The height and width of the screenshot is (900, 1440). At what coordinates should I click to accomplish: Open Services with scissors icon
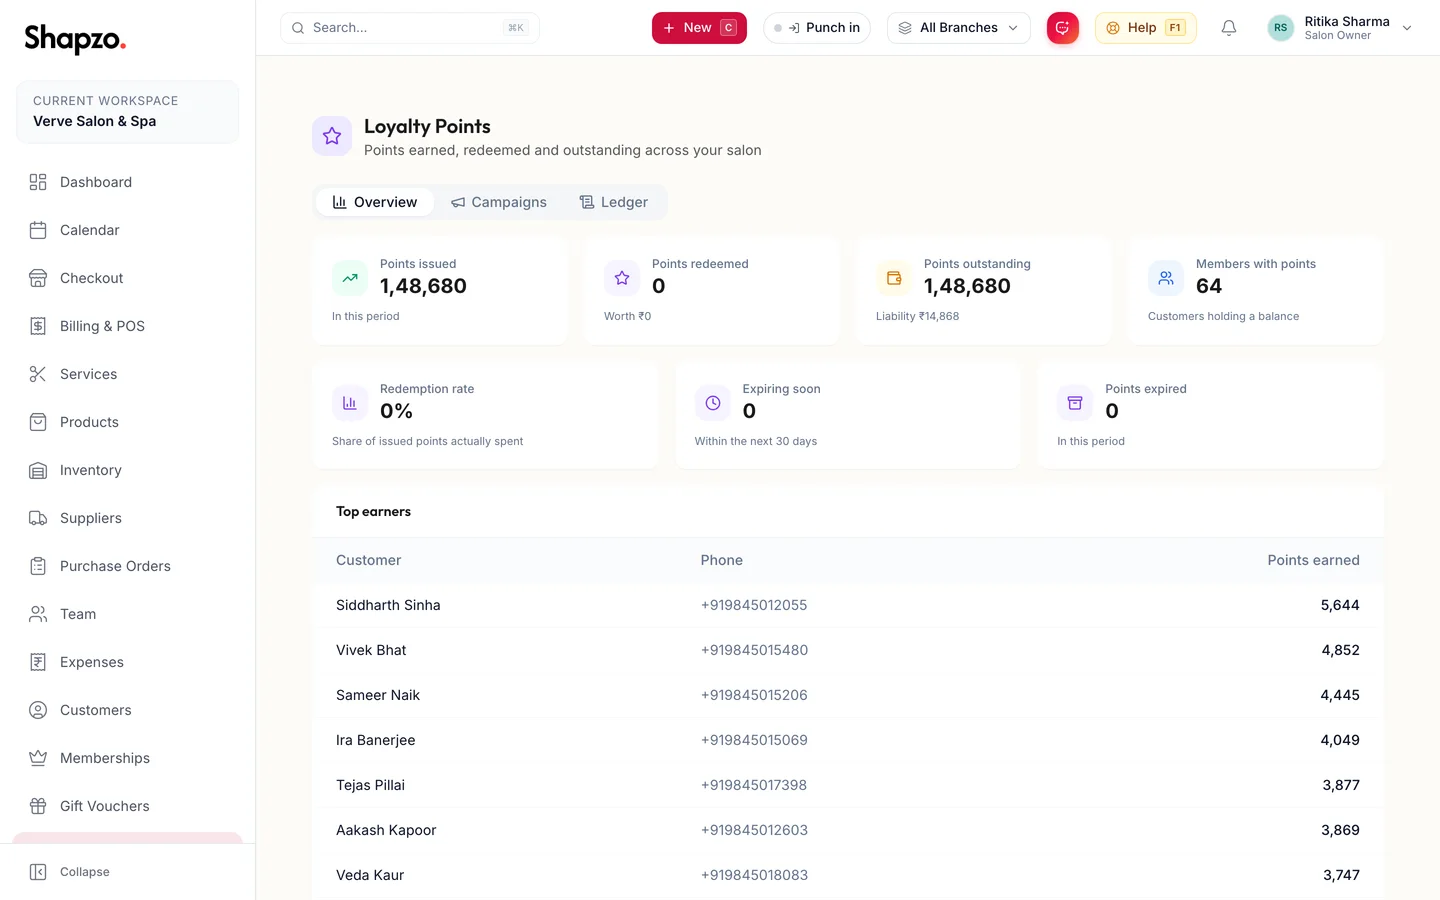pos(127,374)
